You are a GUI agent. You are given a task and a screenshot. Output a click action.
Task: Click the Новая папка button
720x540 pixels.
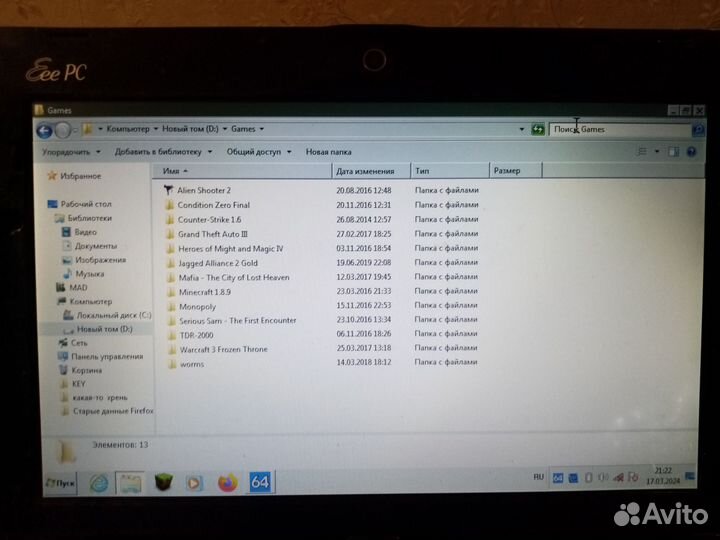pos(329,152)
